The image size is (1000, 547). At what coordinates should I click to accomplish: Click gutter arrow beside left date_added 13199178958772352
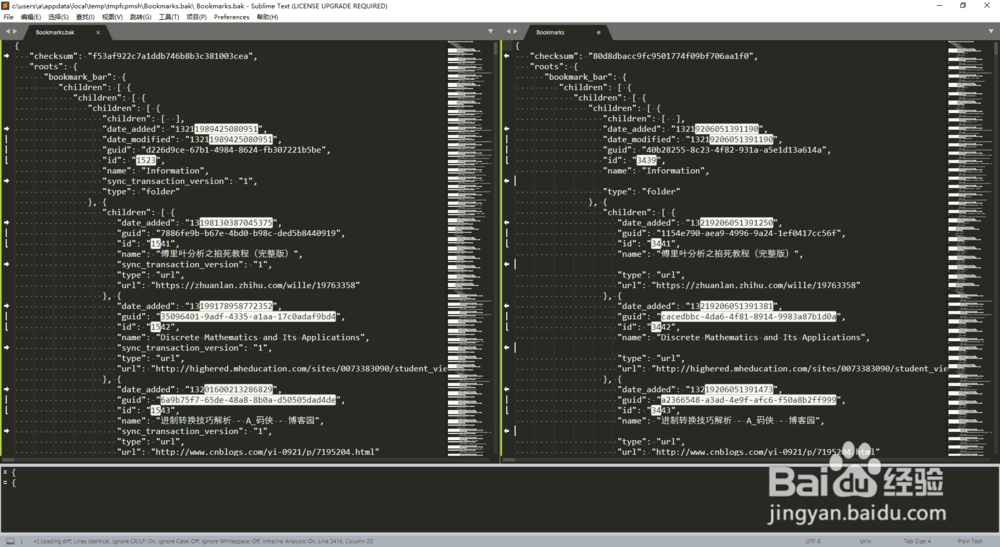(6, 306)
